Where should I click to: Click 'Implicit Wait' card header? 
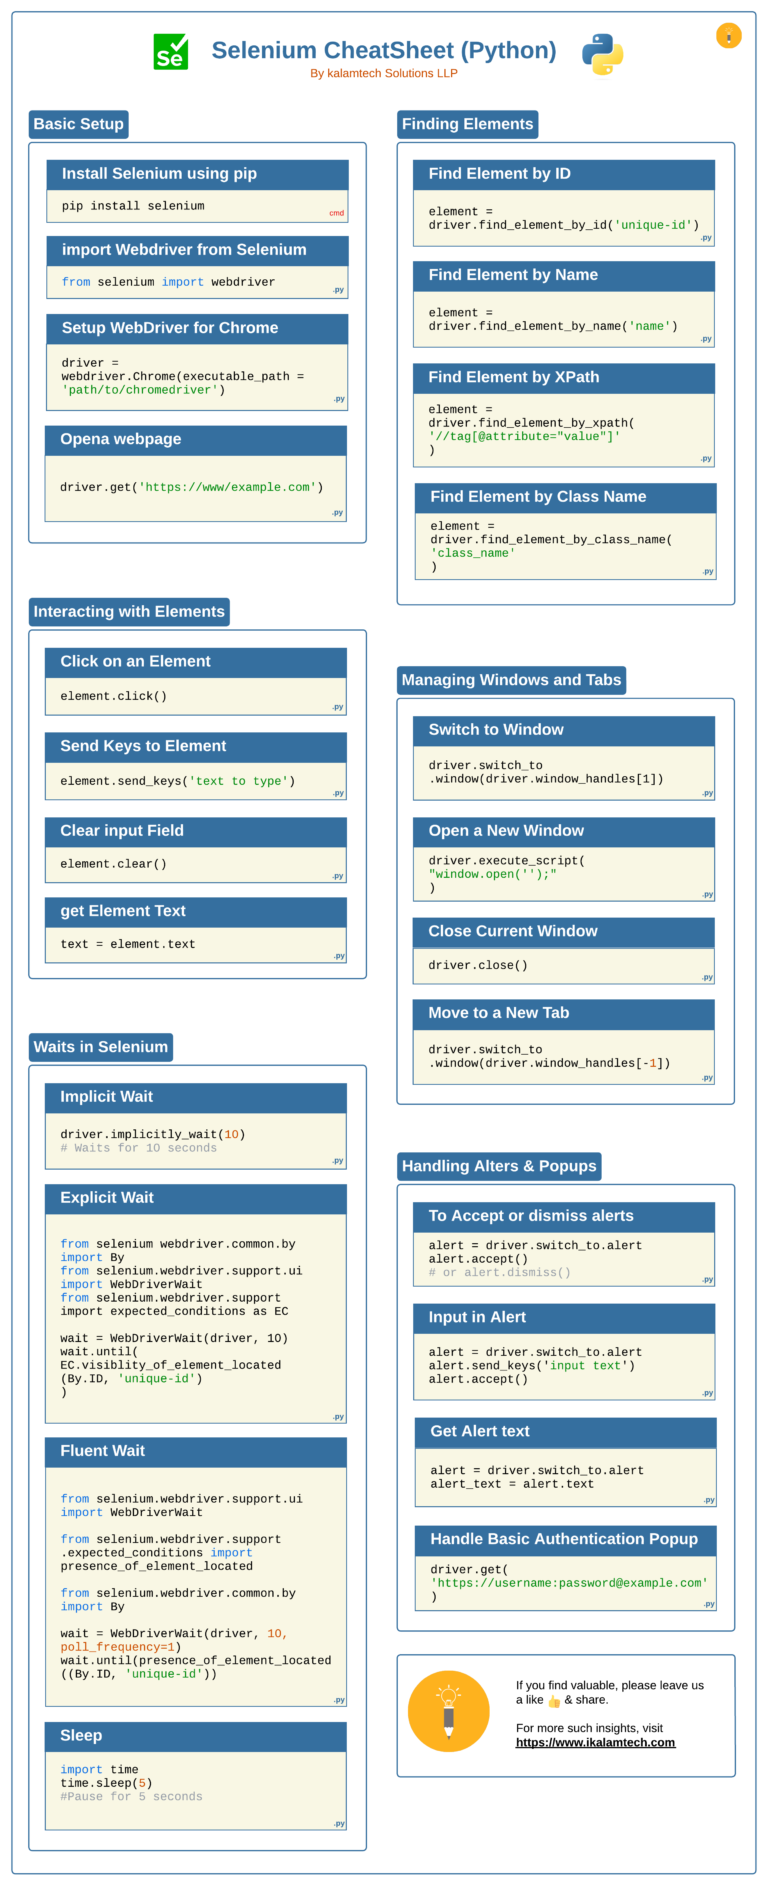(196, 1098)
